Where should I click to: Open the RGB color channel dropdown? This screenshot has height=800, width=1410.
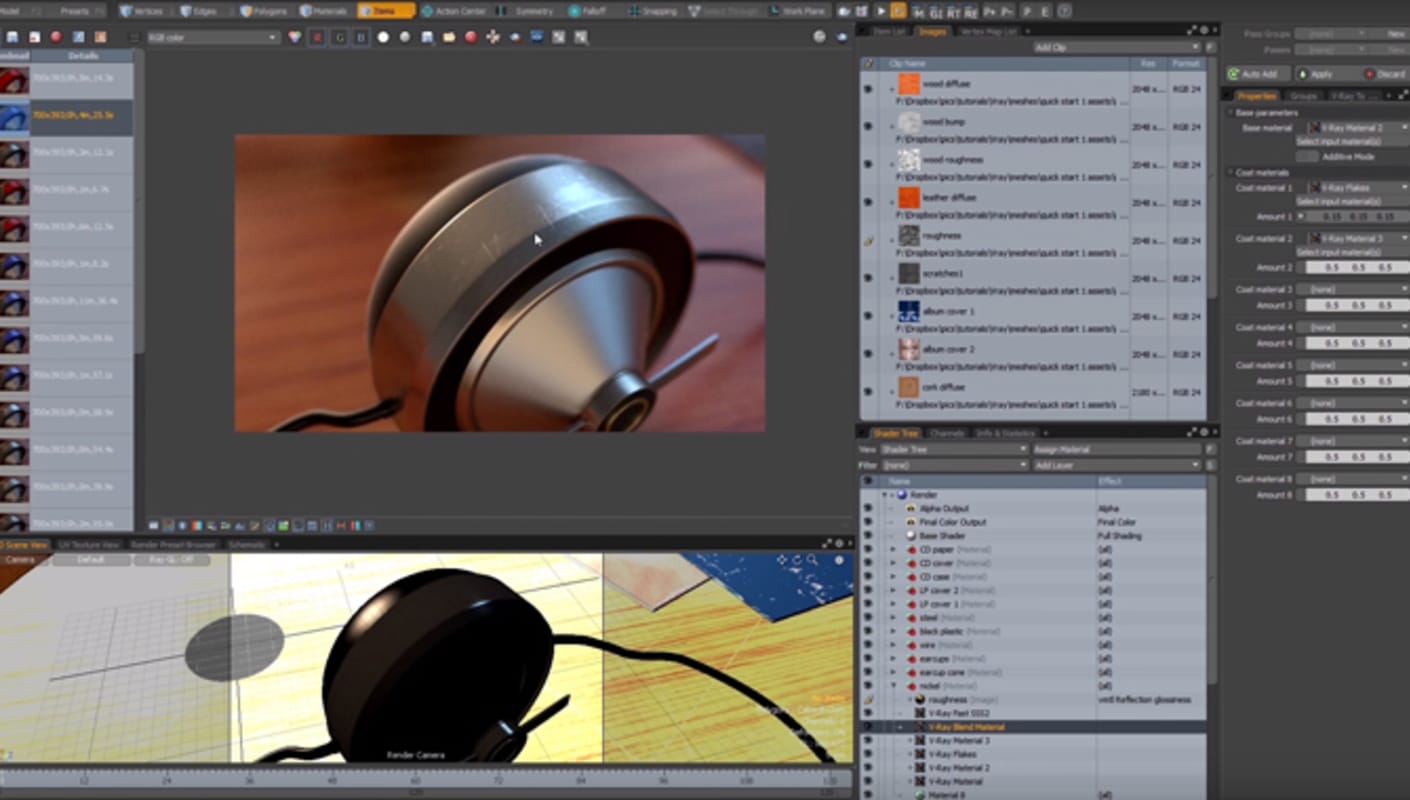coord(212,37)
